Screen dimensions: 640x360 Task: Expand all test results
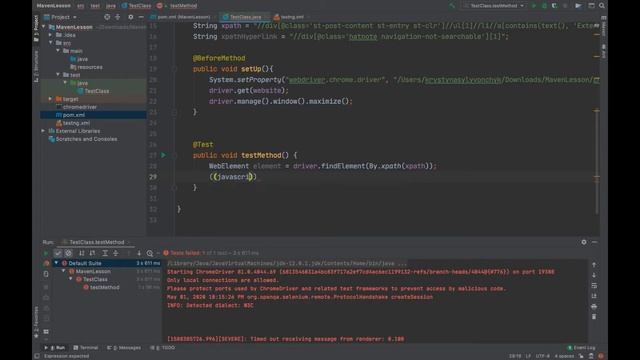(105, 253)
